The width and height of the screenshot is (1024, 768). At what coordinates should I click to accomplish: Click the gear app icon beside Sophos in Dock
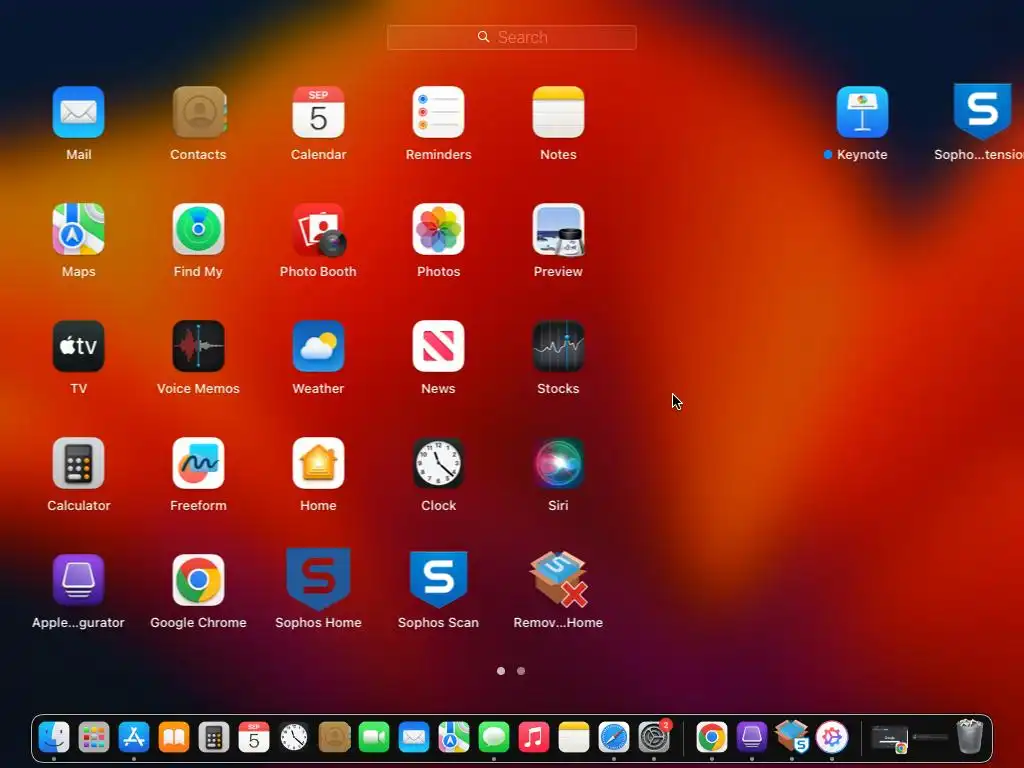[x=832, y=738]
